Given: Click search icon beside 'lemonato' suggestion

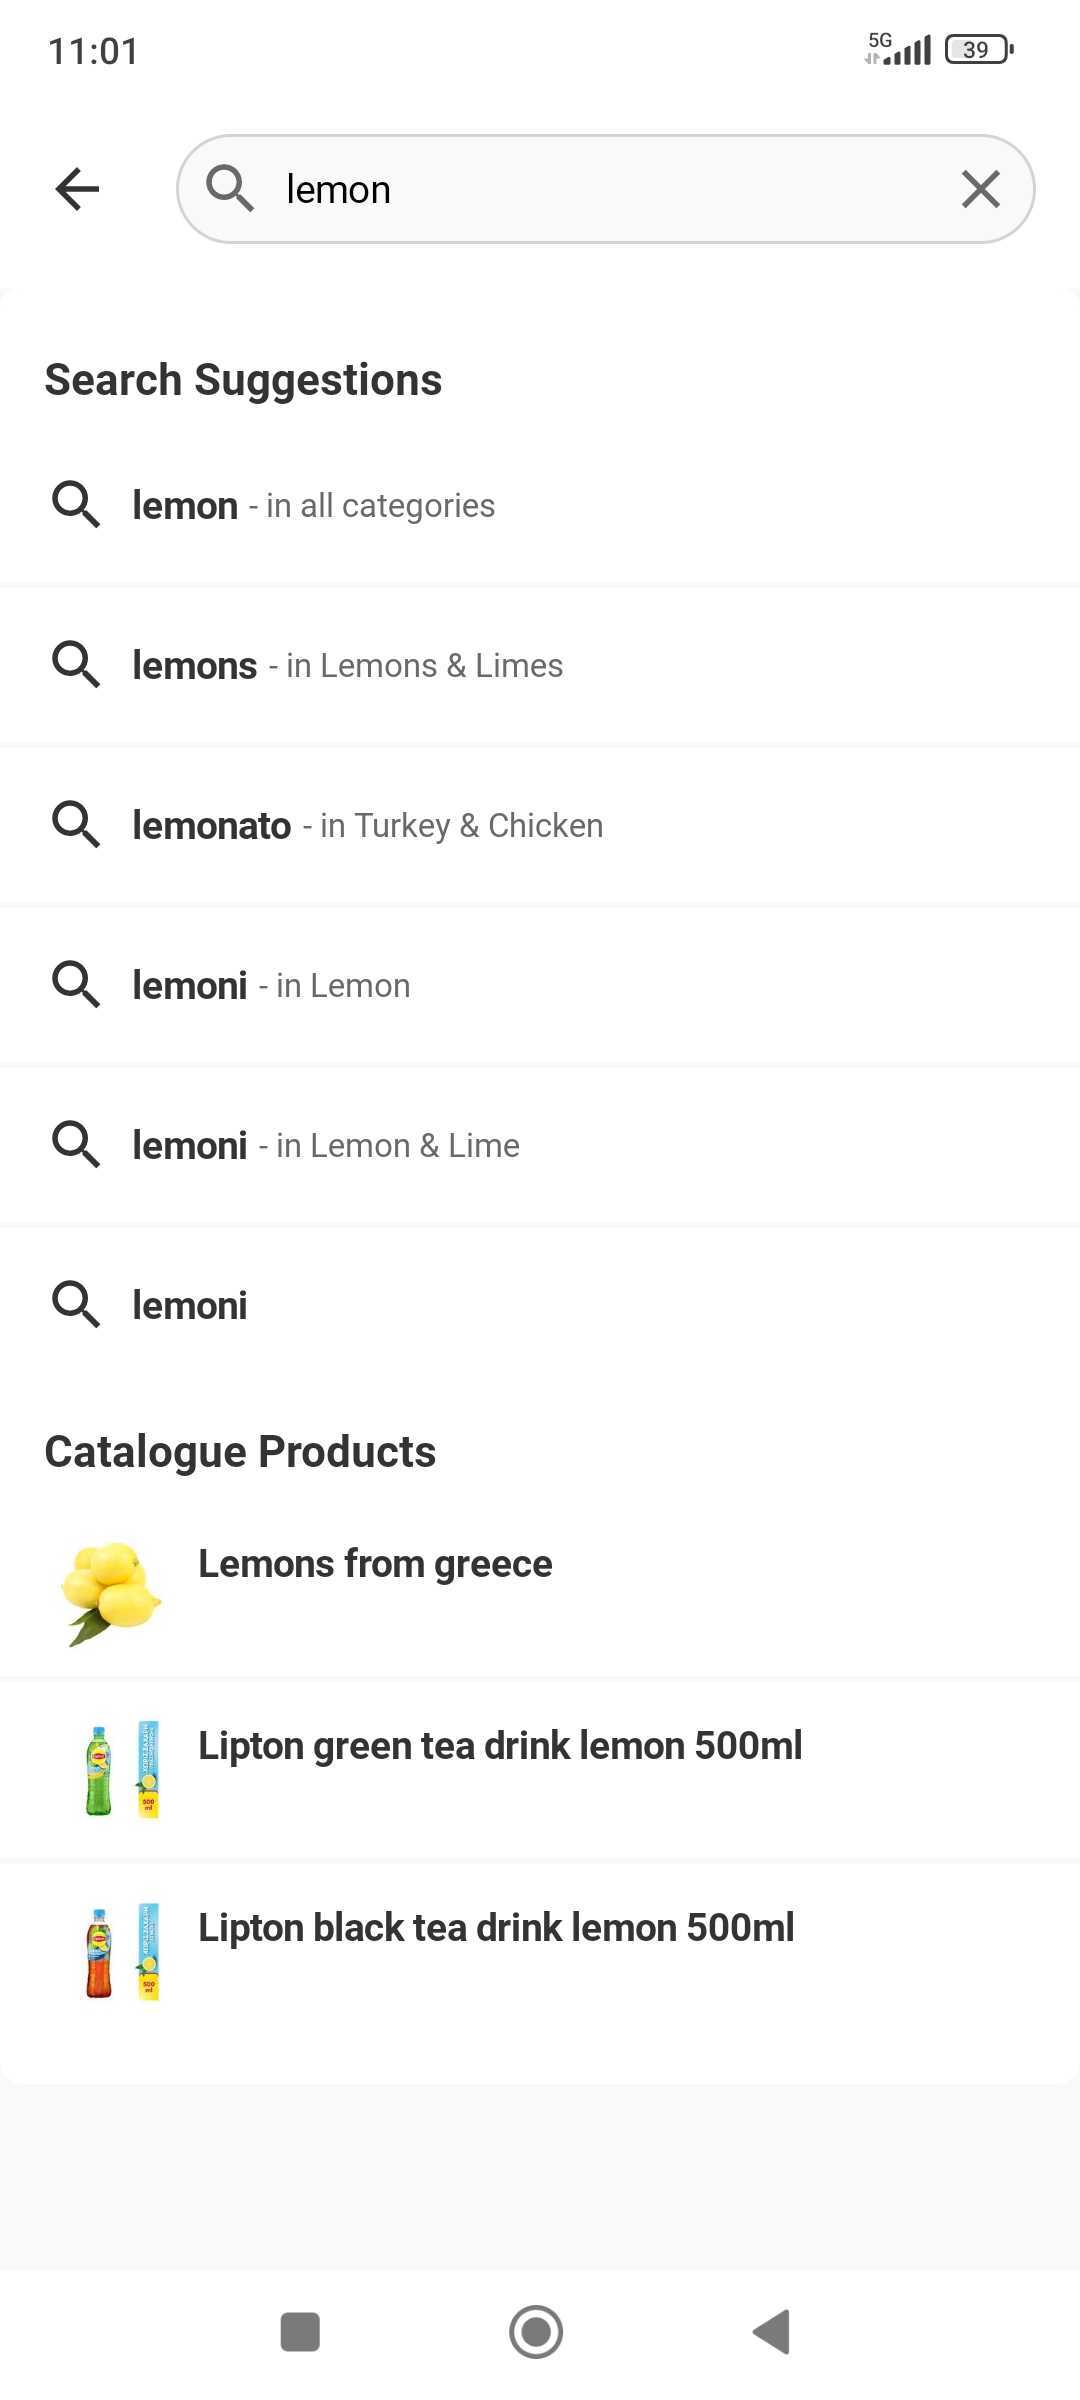Looking at the screenshot, I should pyautogui.click(x=76, y=824).
